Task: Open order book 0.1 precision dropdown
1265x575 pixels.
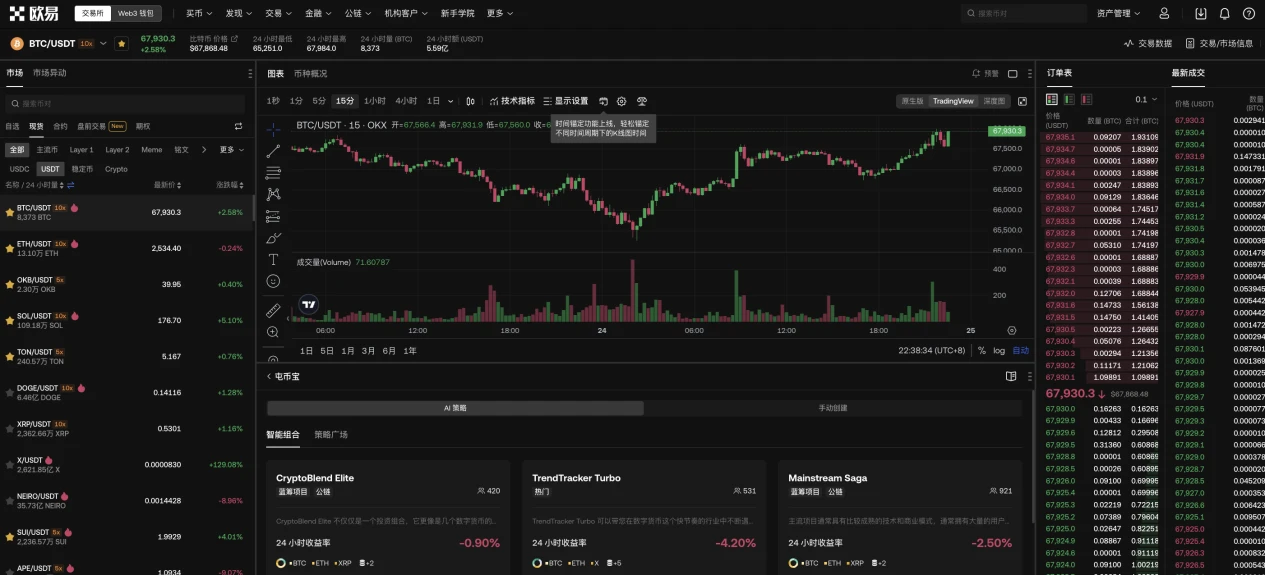Action: click(1146, 99)
